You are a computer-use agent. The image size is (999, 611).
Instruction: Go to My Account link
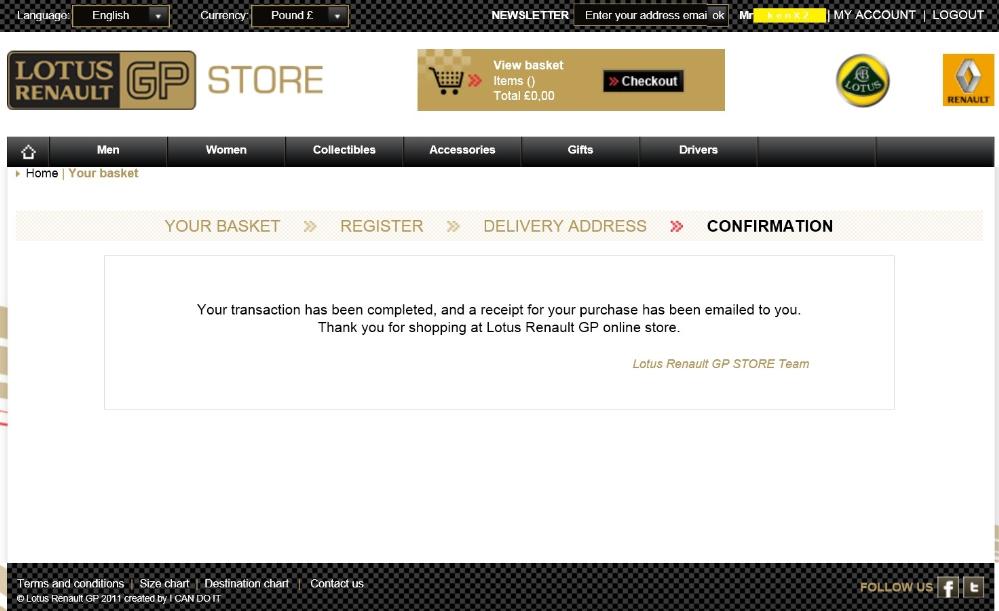[874, 15]
